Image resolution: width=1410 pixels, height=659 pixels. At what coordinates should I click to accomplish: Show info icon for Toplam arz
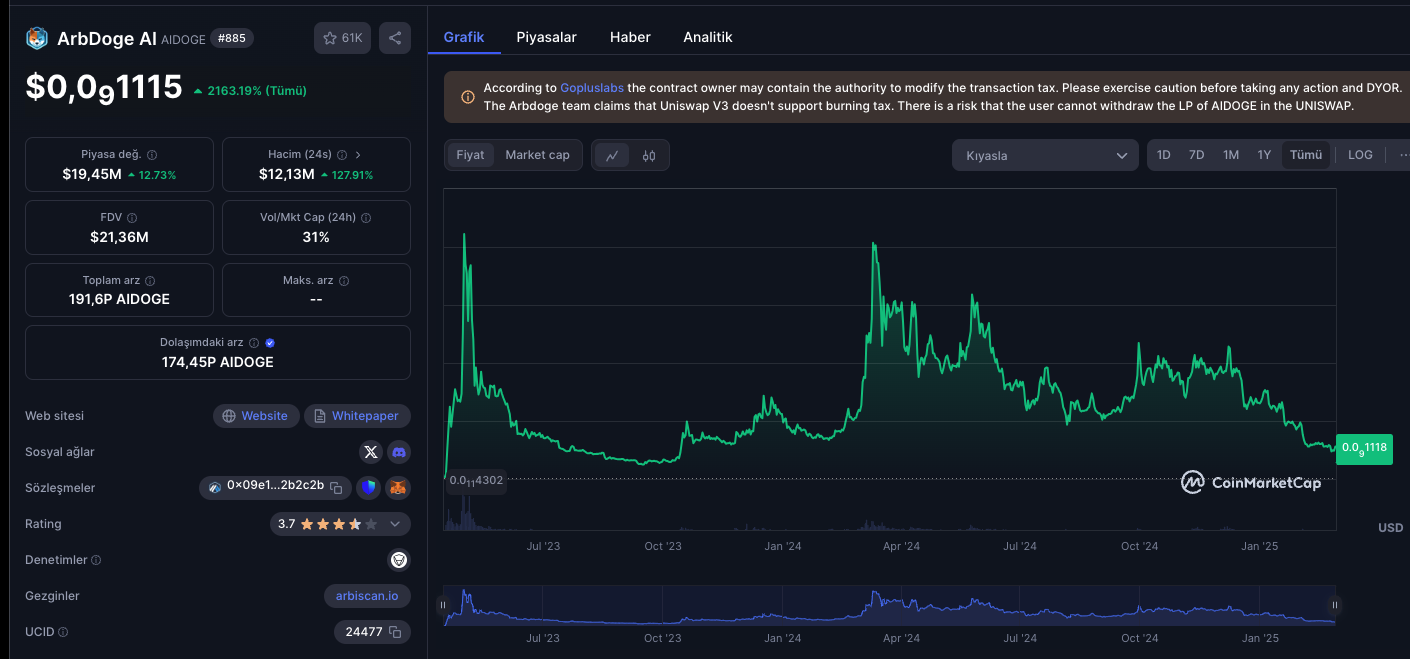click(150, 281)
